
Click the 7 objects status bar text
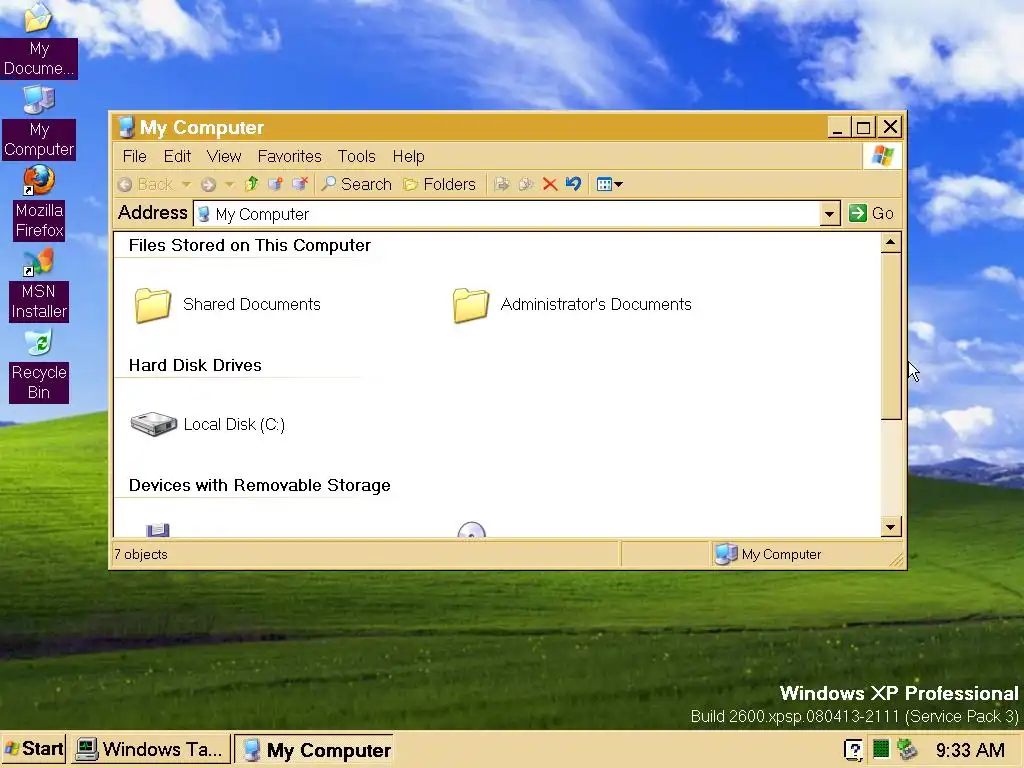pyautogui.click(x=140, y=554)
